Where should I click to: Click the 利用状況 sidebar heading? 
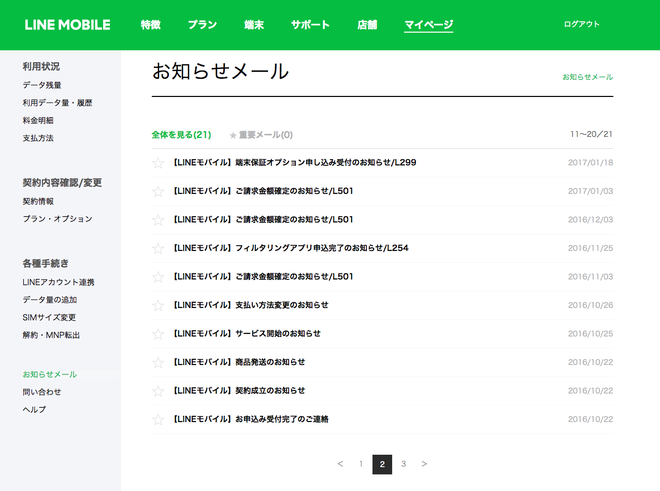41,67
